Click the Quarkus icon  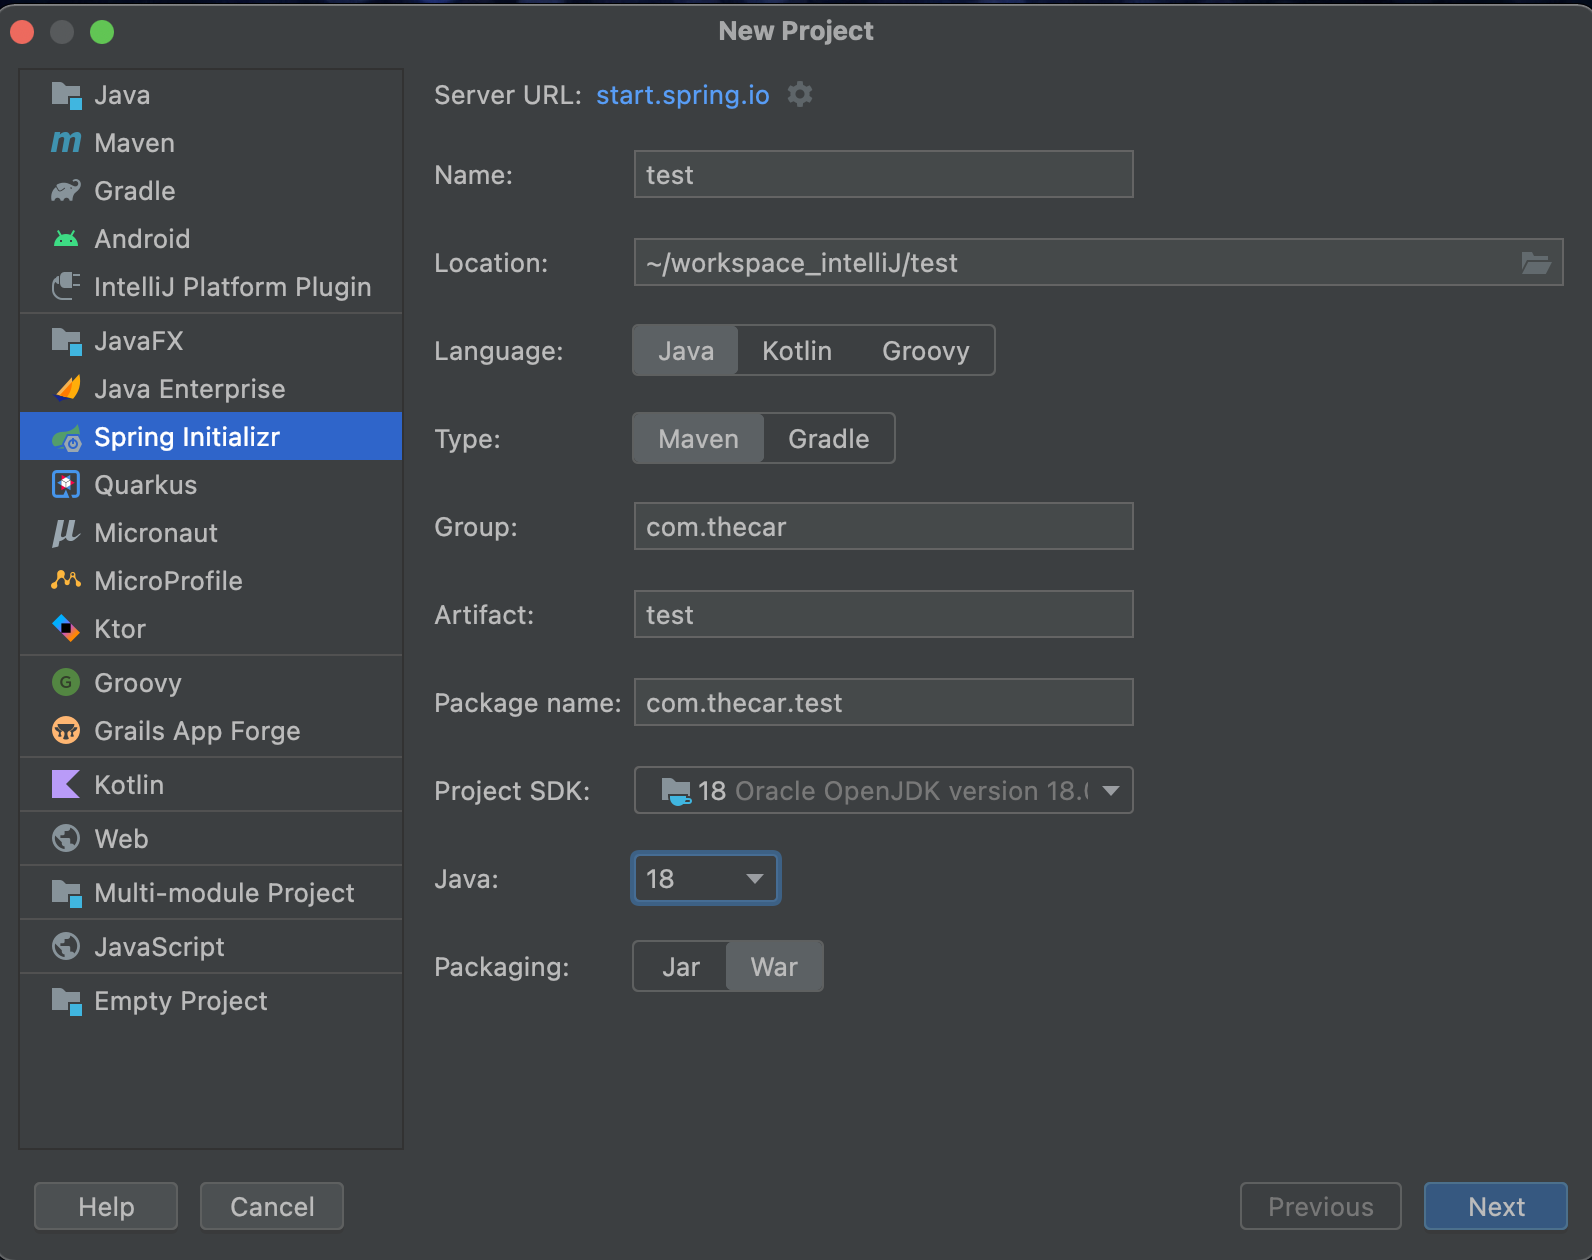[66, 485]
